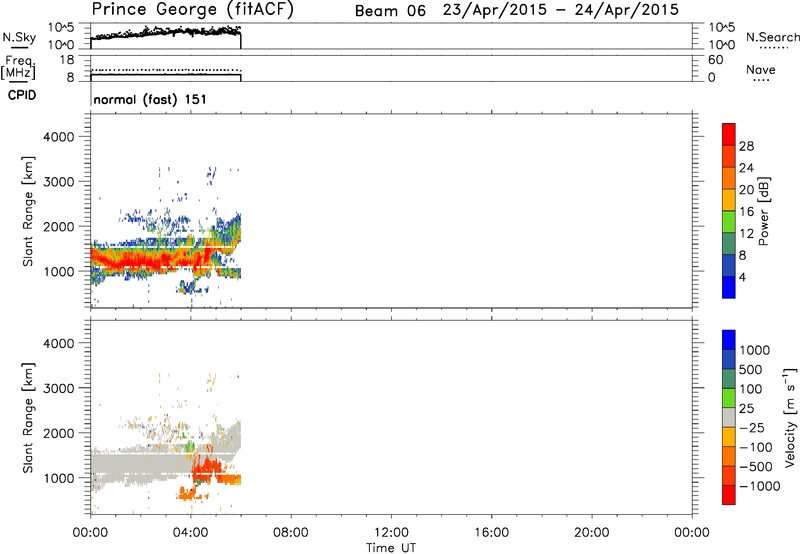Click the '12:00' time axis tick label
Image resolution: width=800 pixels, height=554 pixels.
click(x=391, y=533)
